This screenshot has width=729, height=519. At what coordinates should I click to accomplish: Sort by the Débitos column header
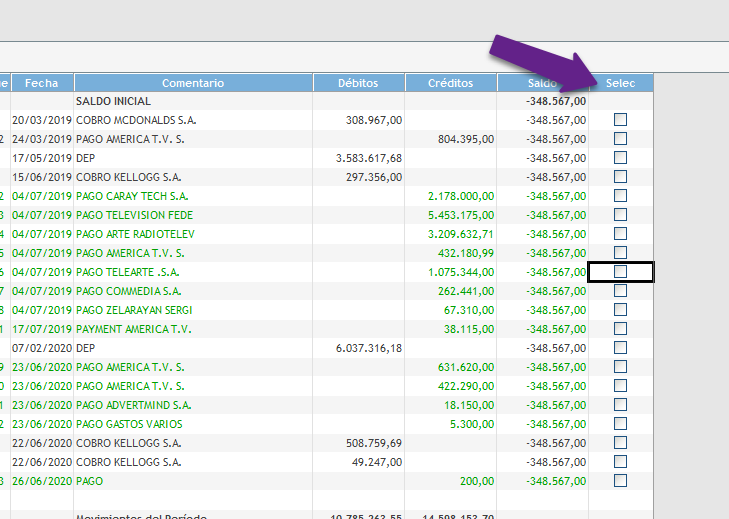358,83
